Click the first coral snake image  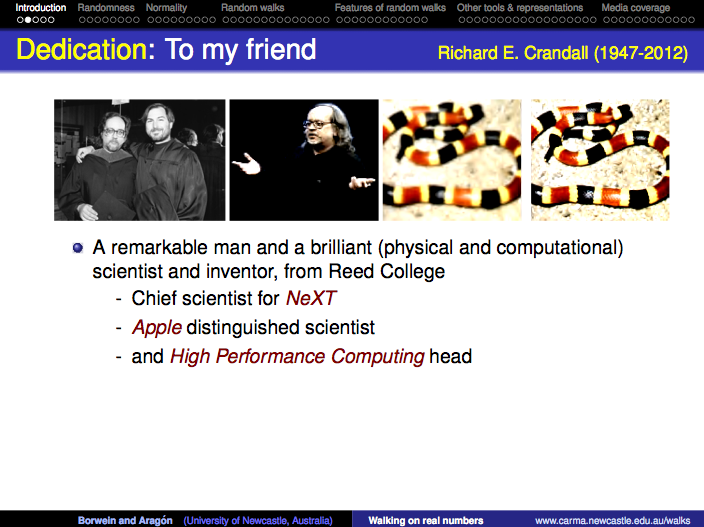pos(451,159)
